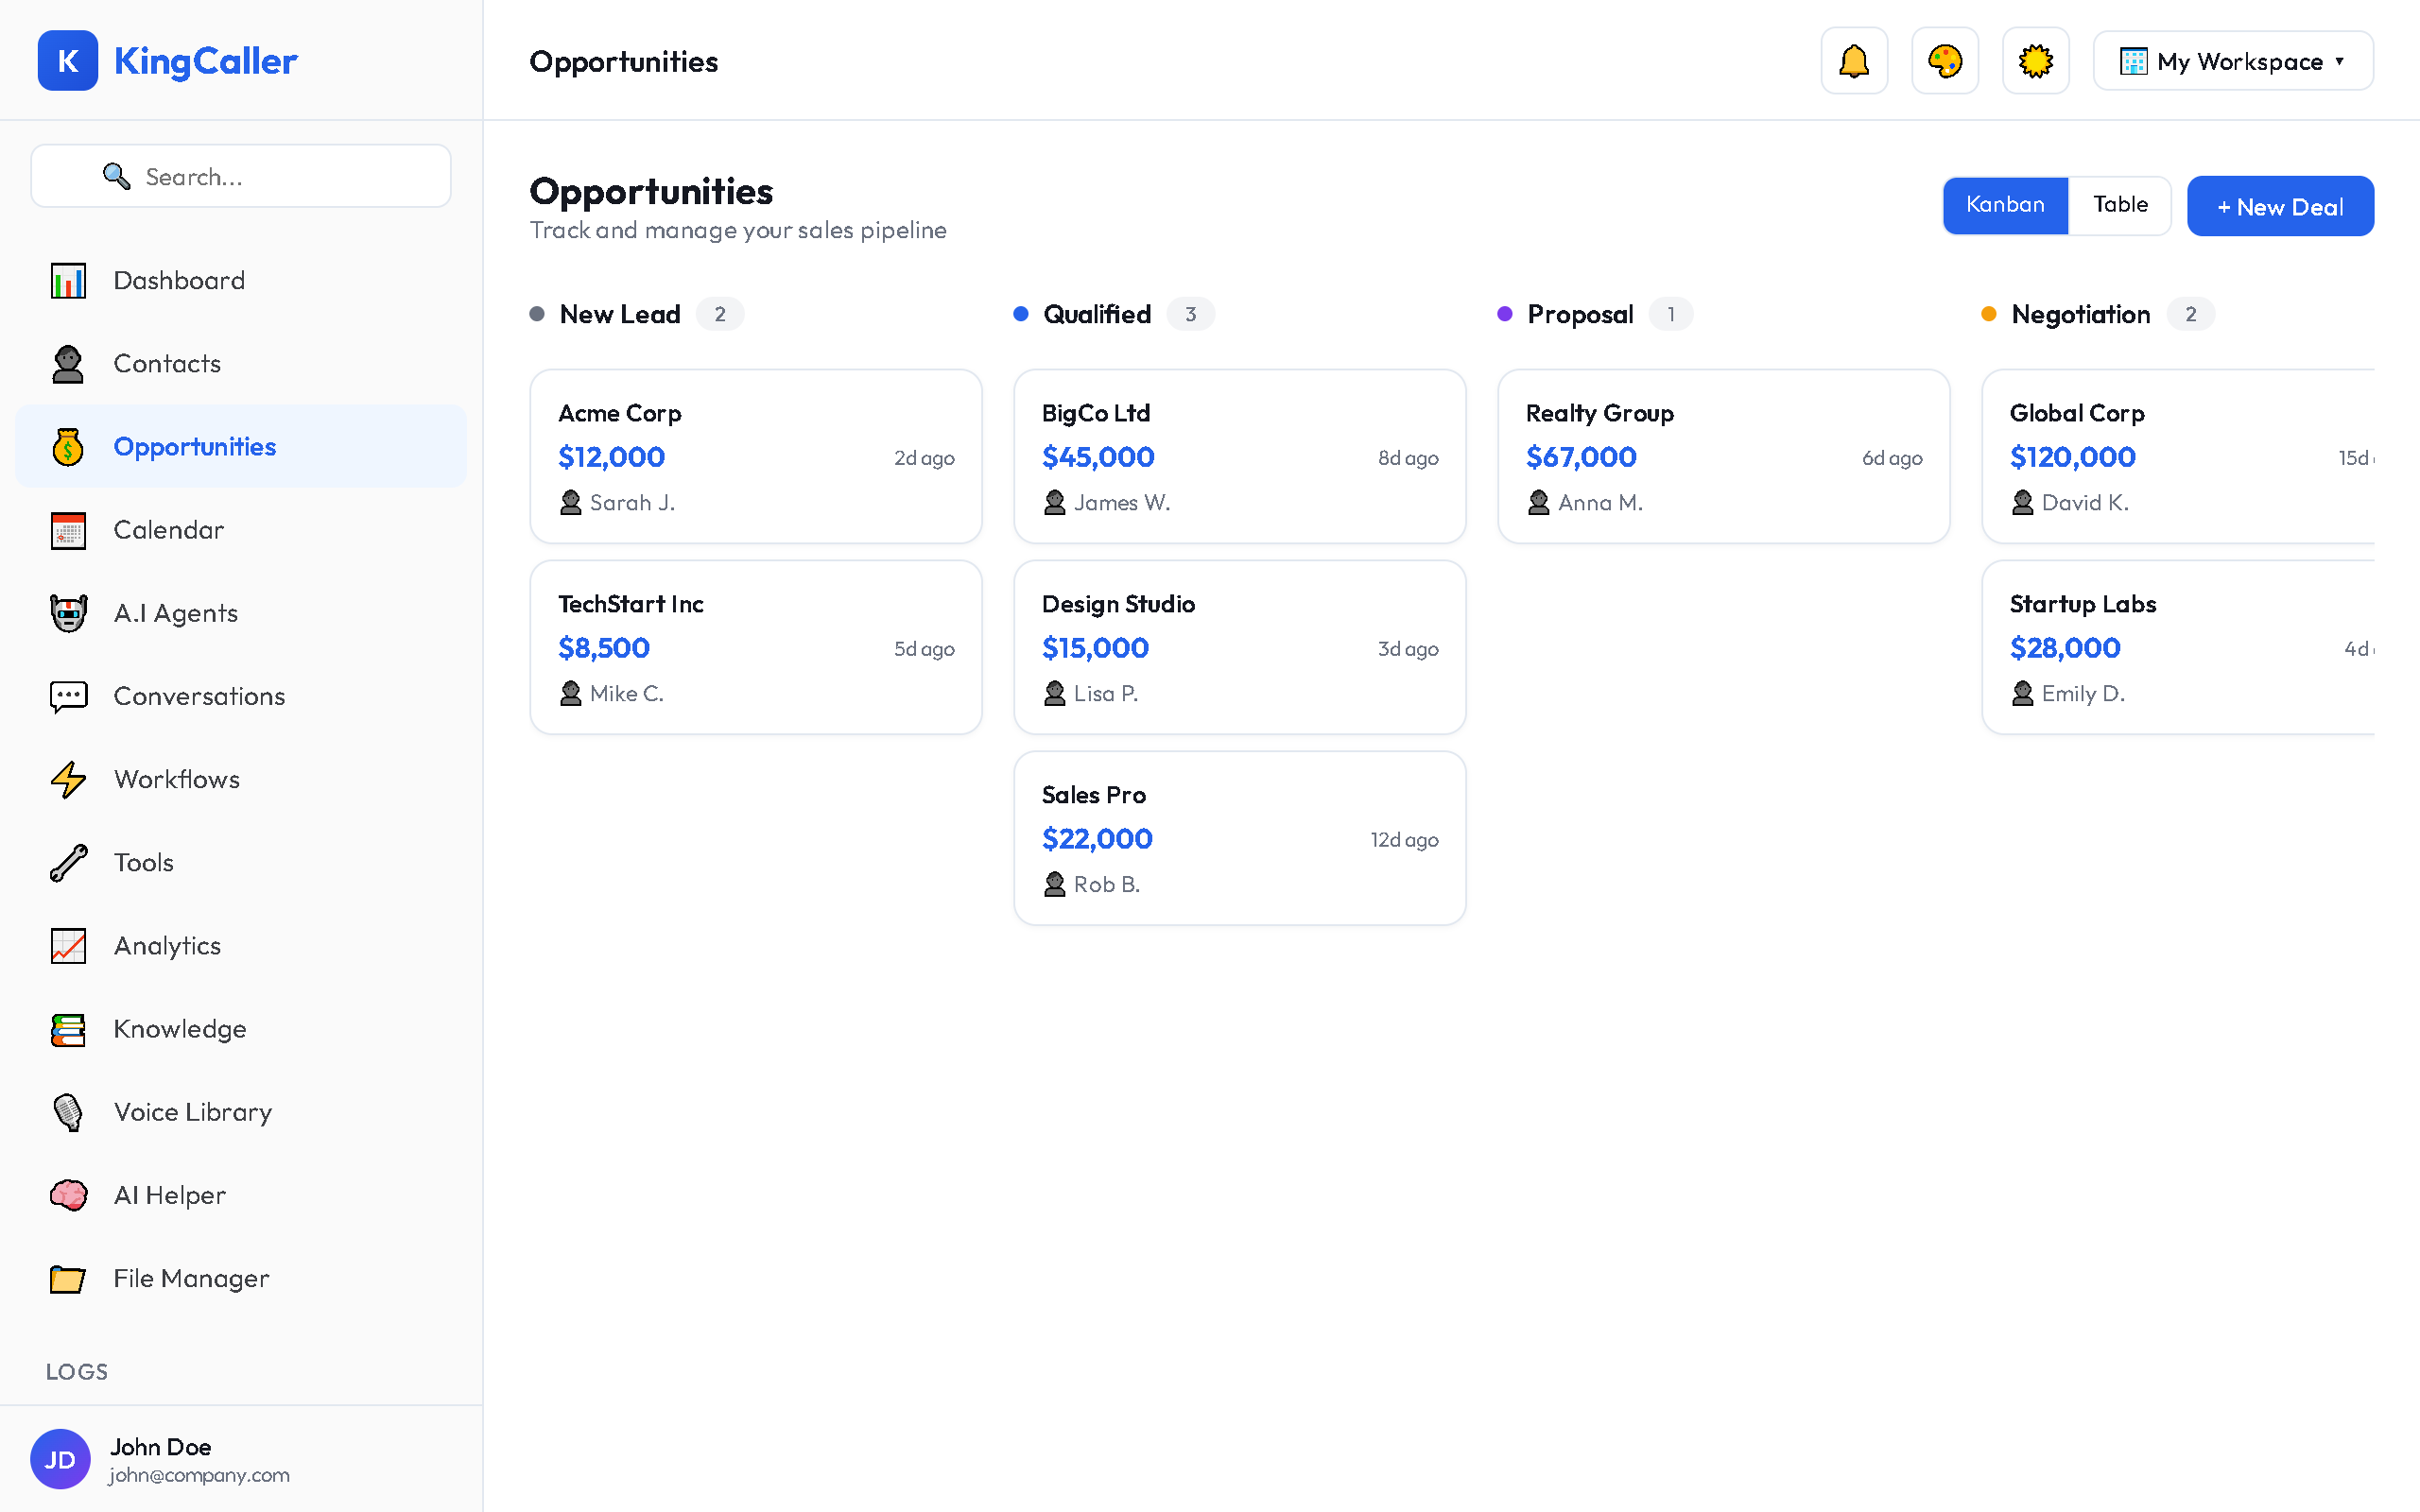Open the My Workspace dropdown
Image resolution: width=2420 pixels, height=1512 pixels.
tap(2232, 60)
